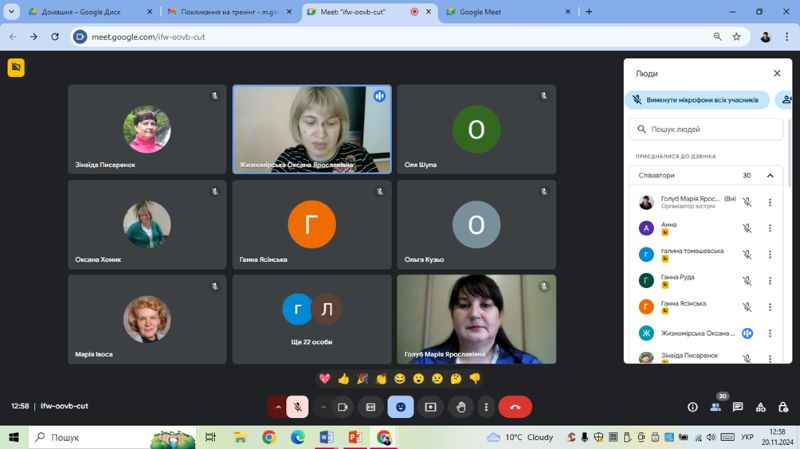Image resolution: width=800 pixels, height=449 pixels.
Task: Click the address bar URL
Action: pyautogui.click(x=148, y=37)
